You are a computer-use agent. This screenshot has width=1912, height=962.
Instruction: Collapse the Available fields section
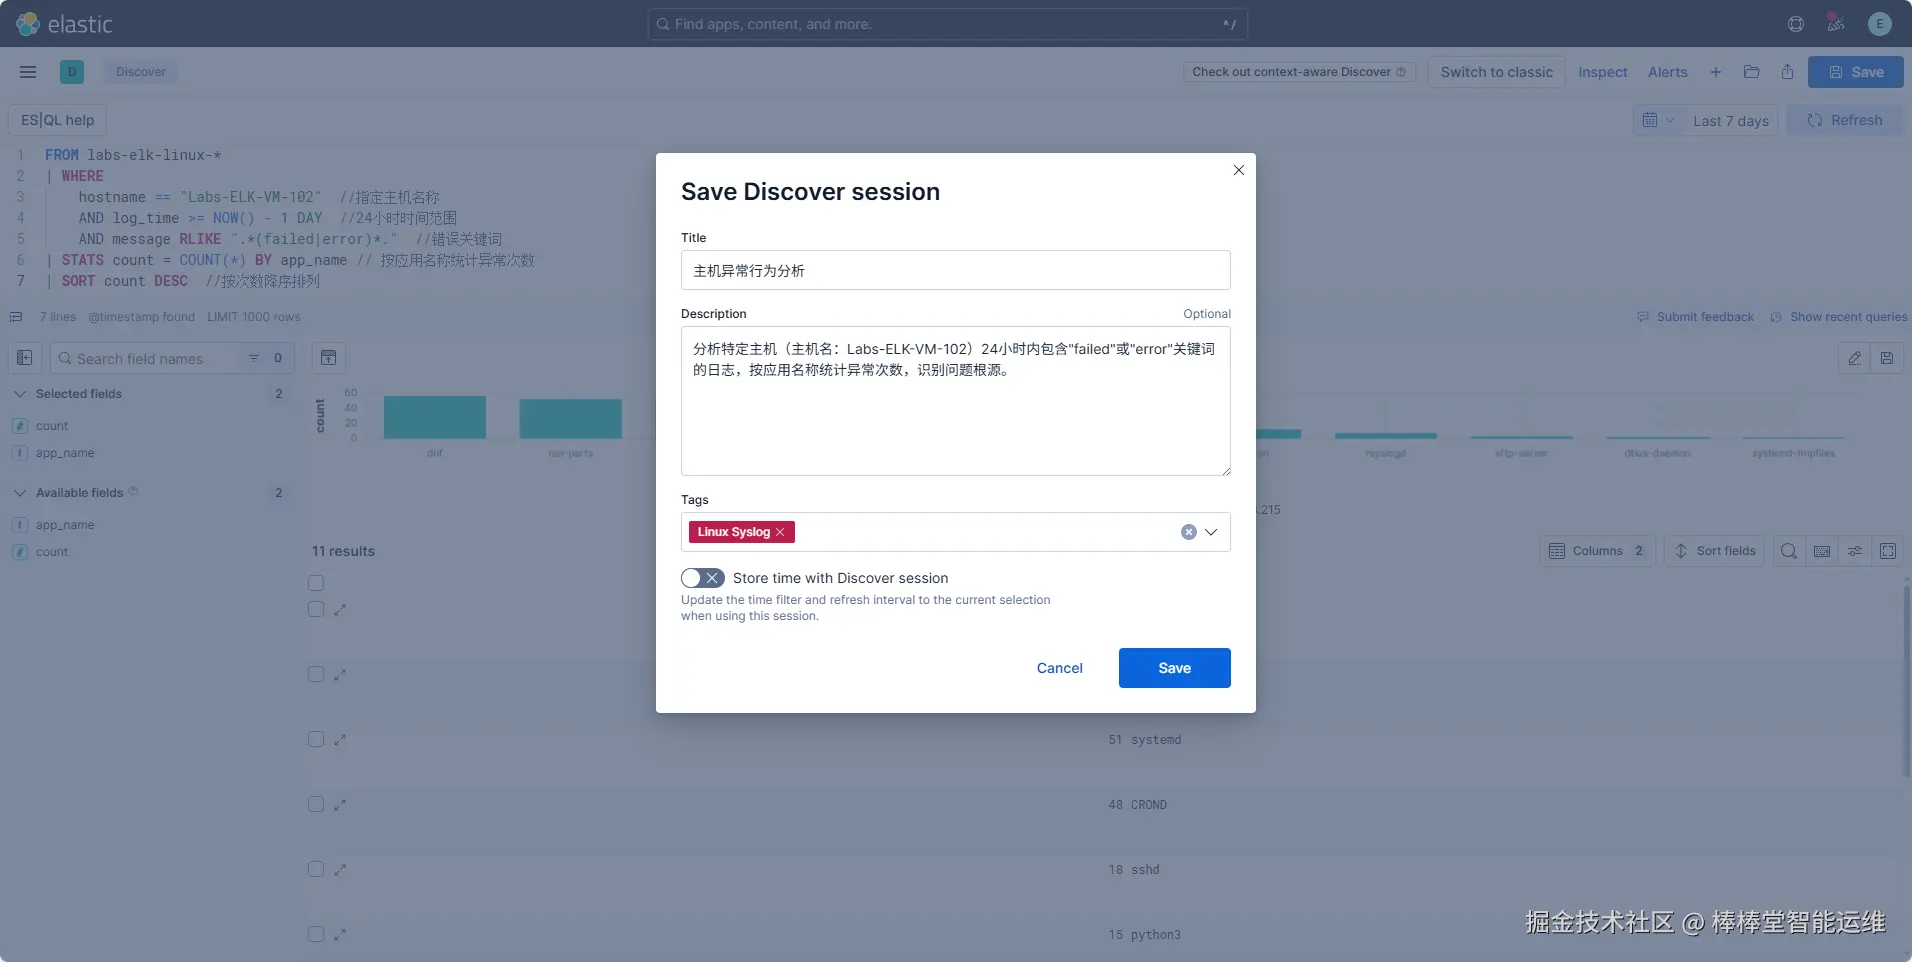pyautogui.click(x=20, y=493)
